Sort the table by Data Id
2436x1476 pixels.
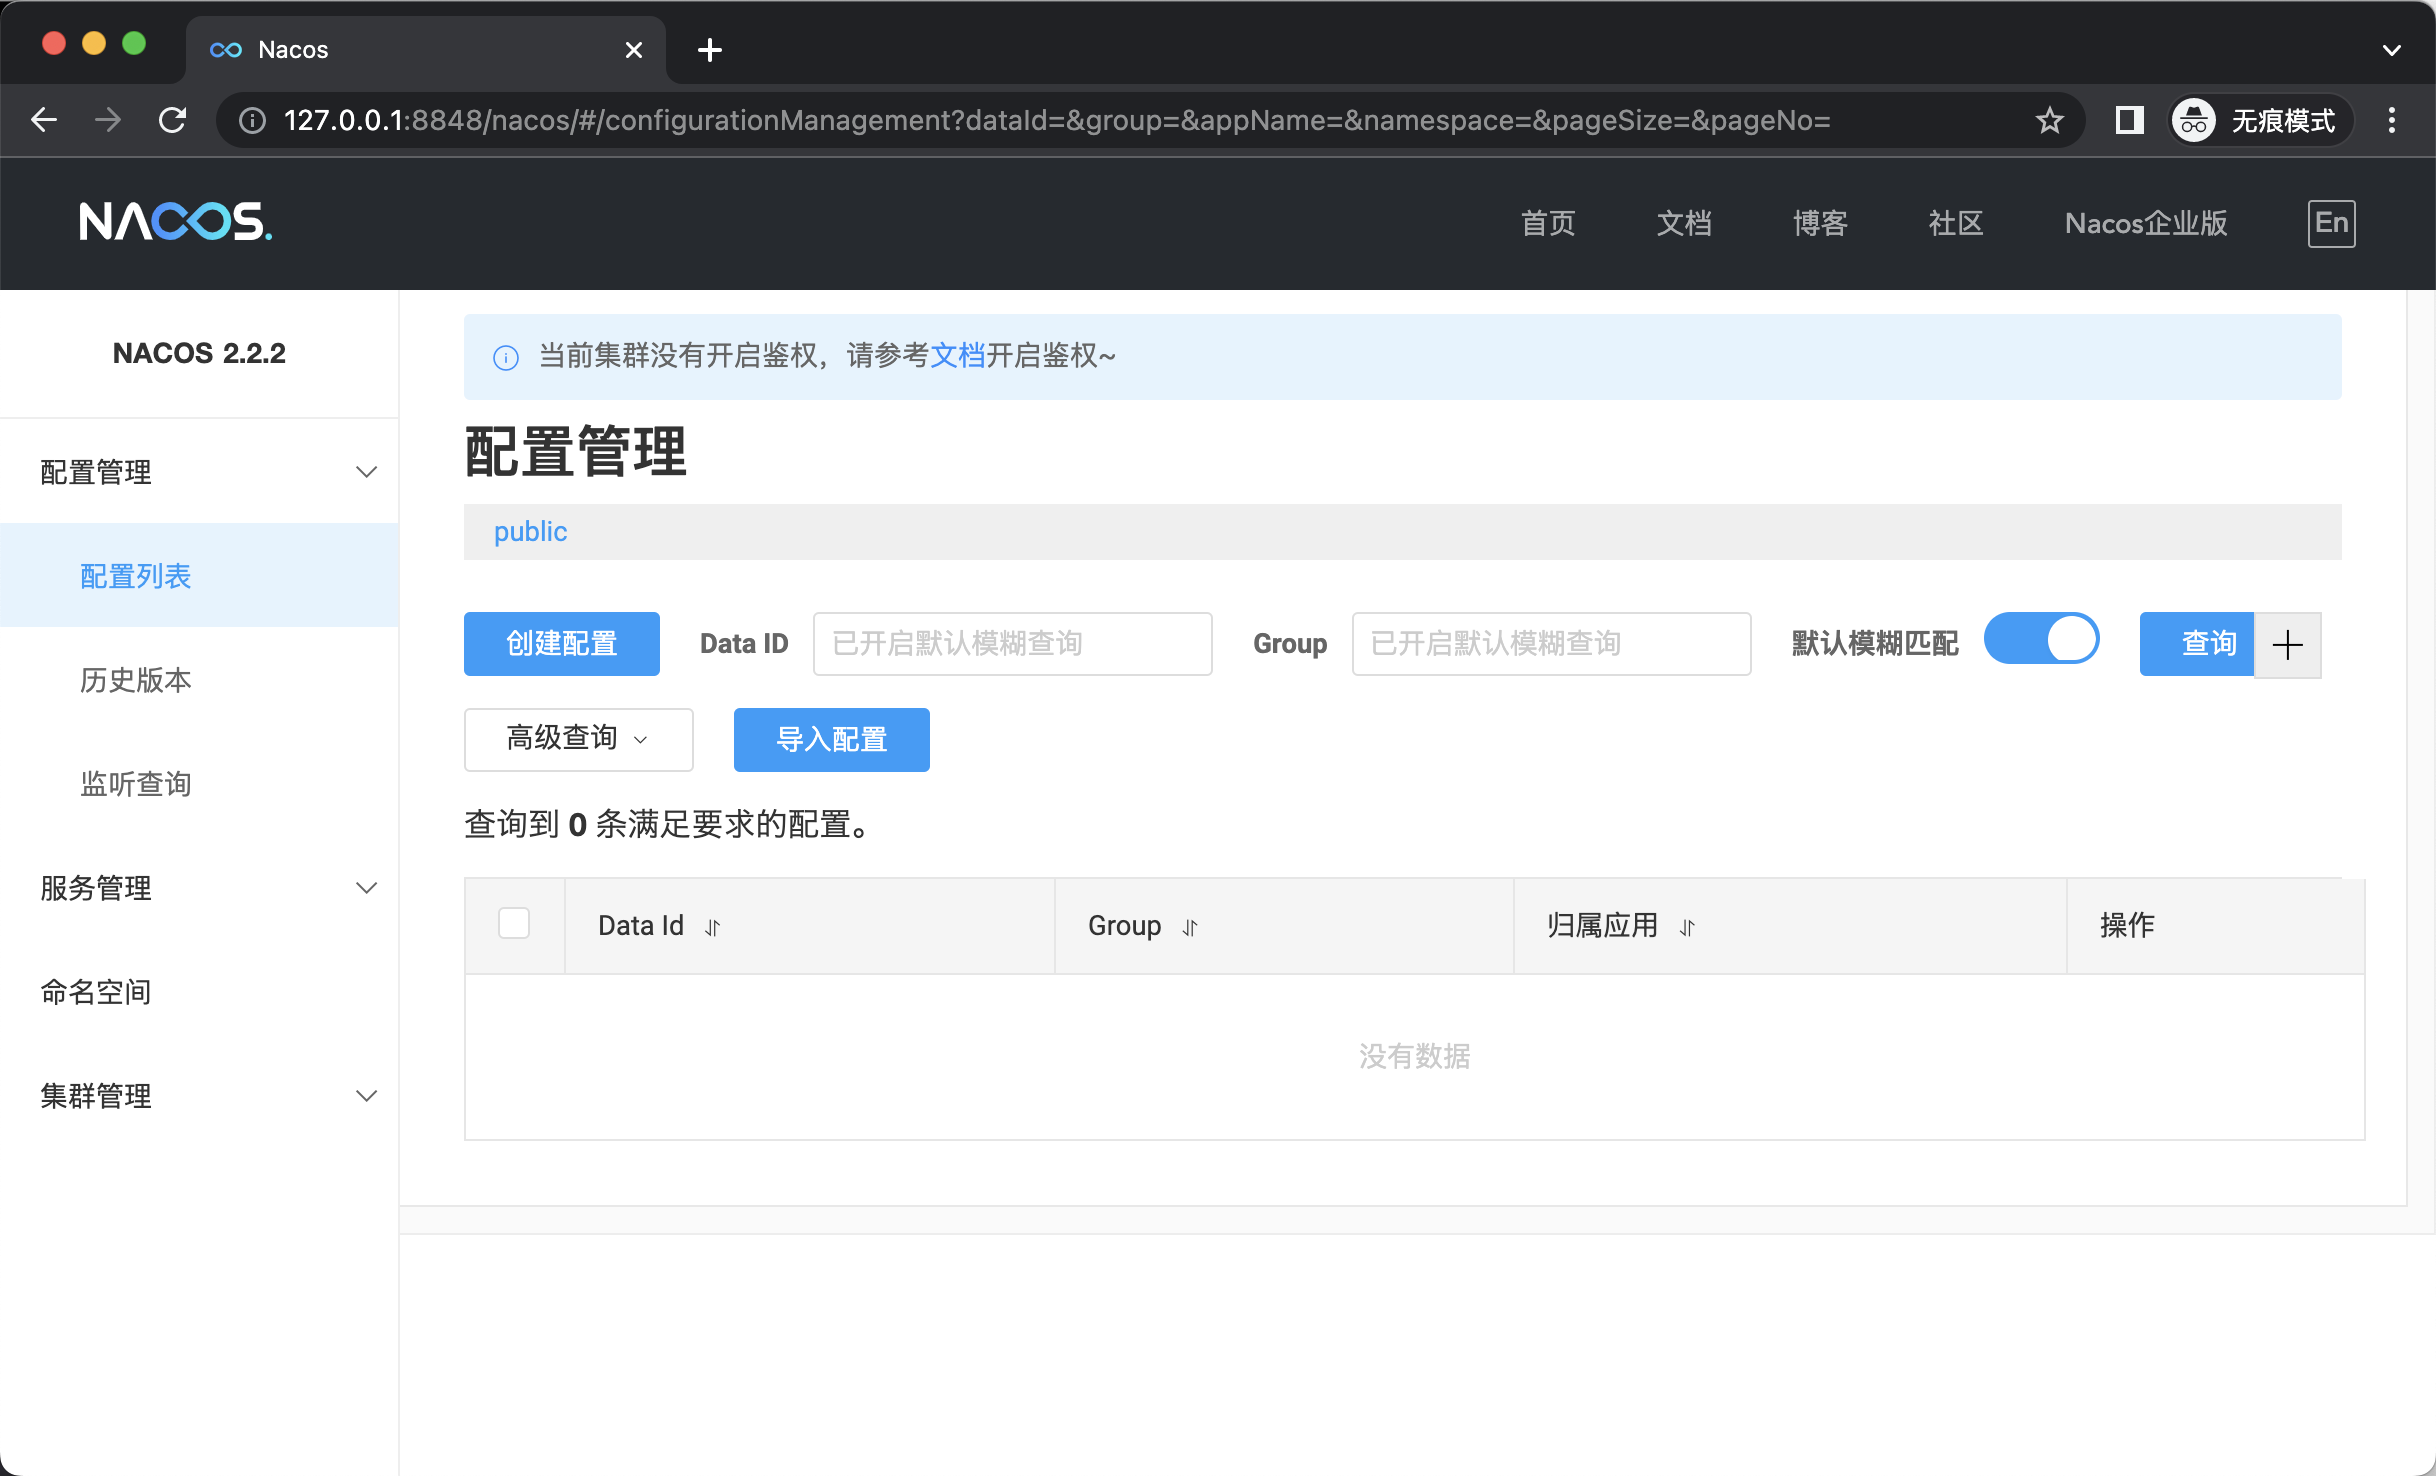point(712,928)
